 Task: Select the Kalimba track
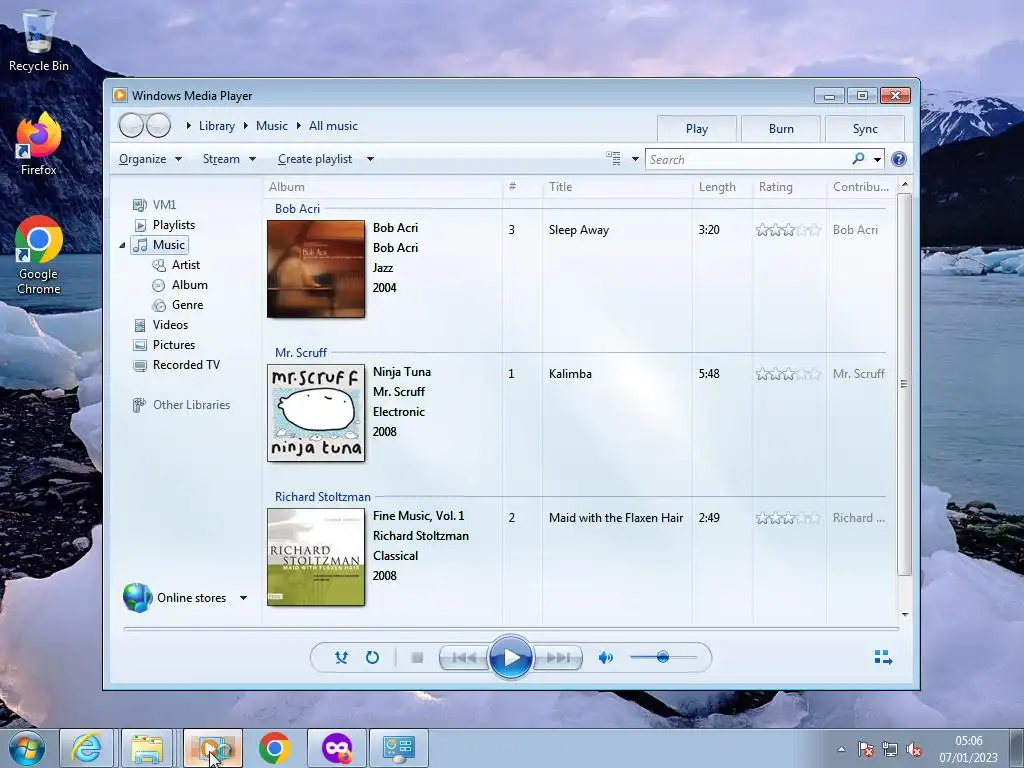570,374
